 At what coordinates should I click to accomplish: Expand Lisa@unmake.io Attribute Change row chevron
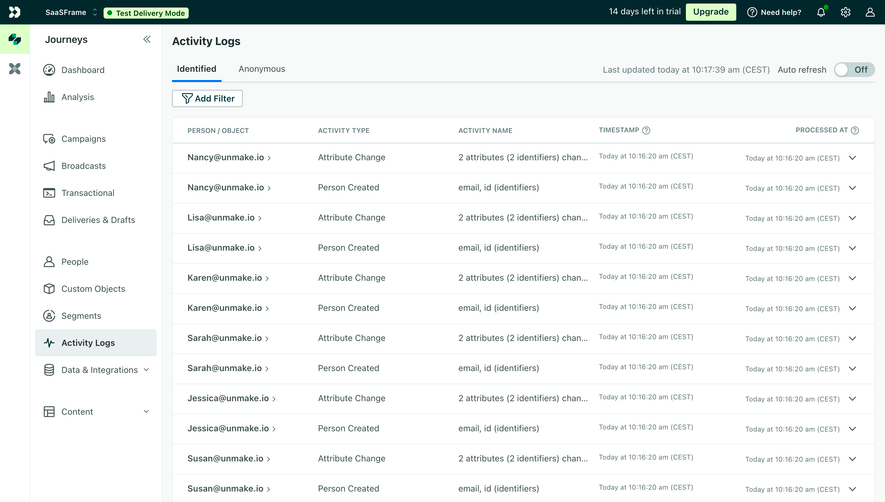852,218
